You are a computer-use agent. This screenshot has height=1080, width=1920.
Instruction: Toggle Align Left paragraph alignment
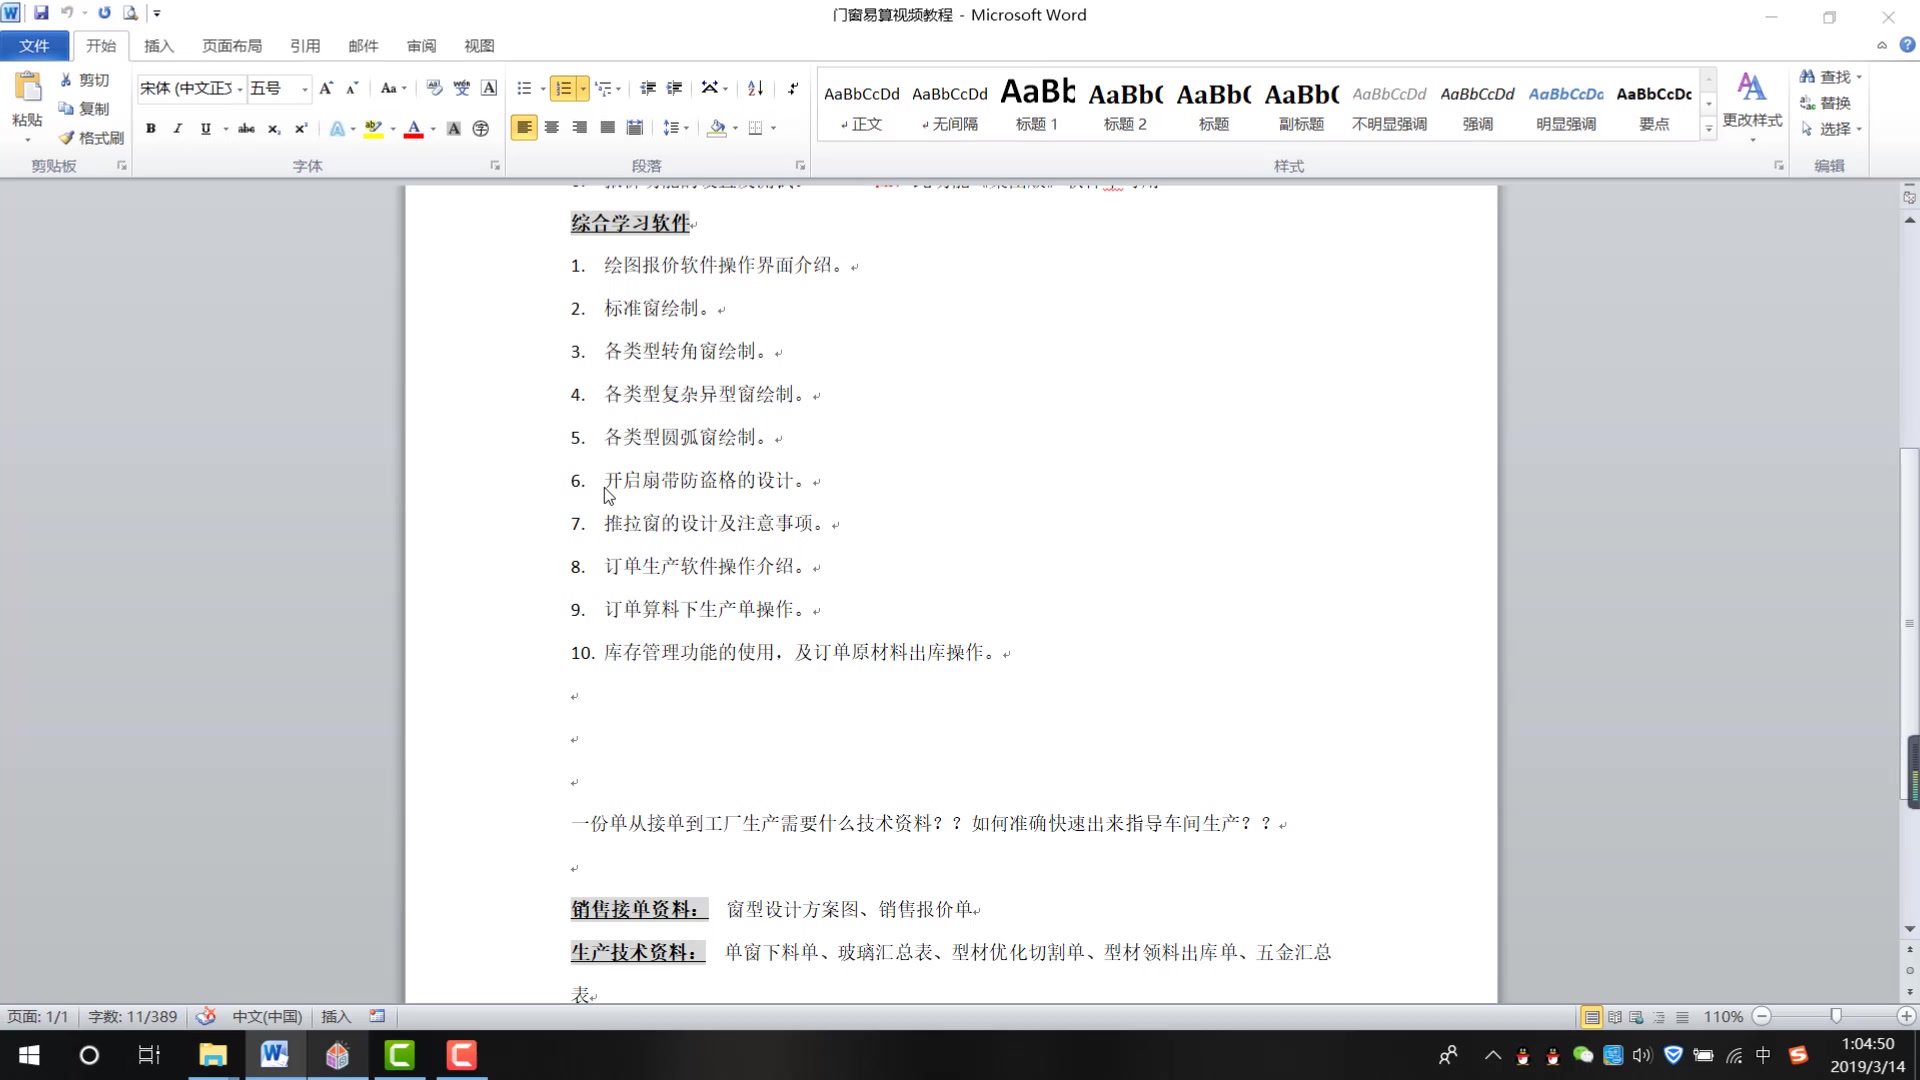524,128
